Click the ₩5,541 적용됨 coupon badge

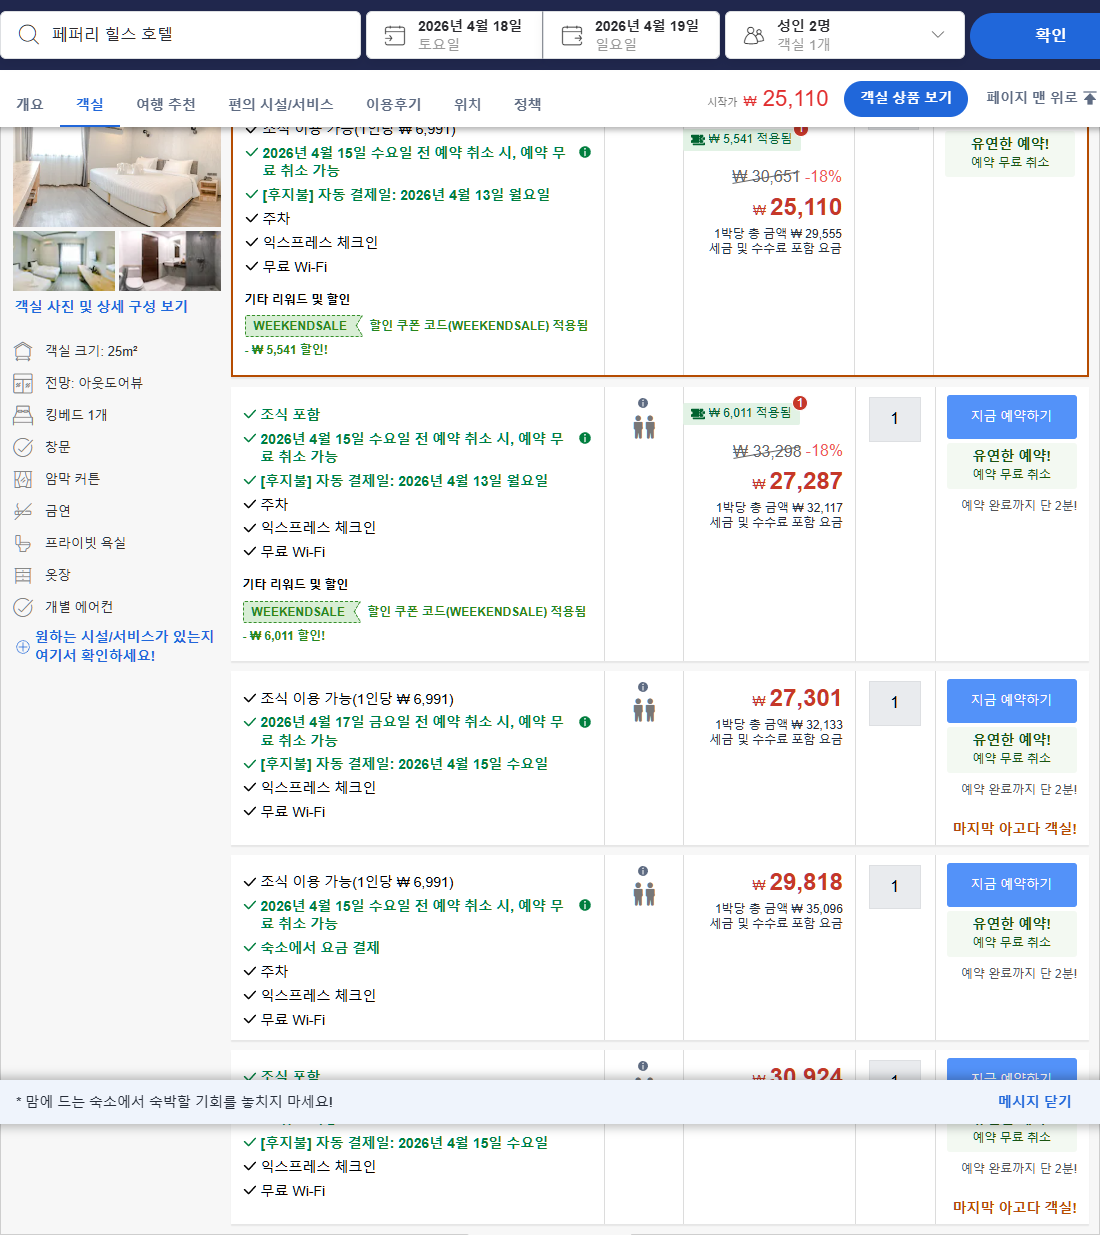pyautogui.click(x=742, y=139)
